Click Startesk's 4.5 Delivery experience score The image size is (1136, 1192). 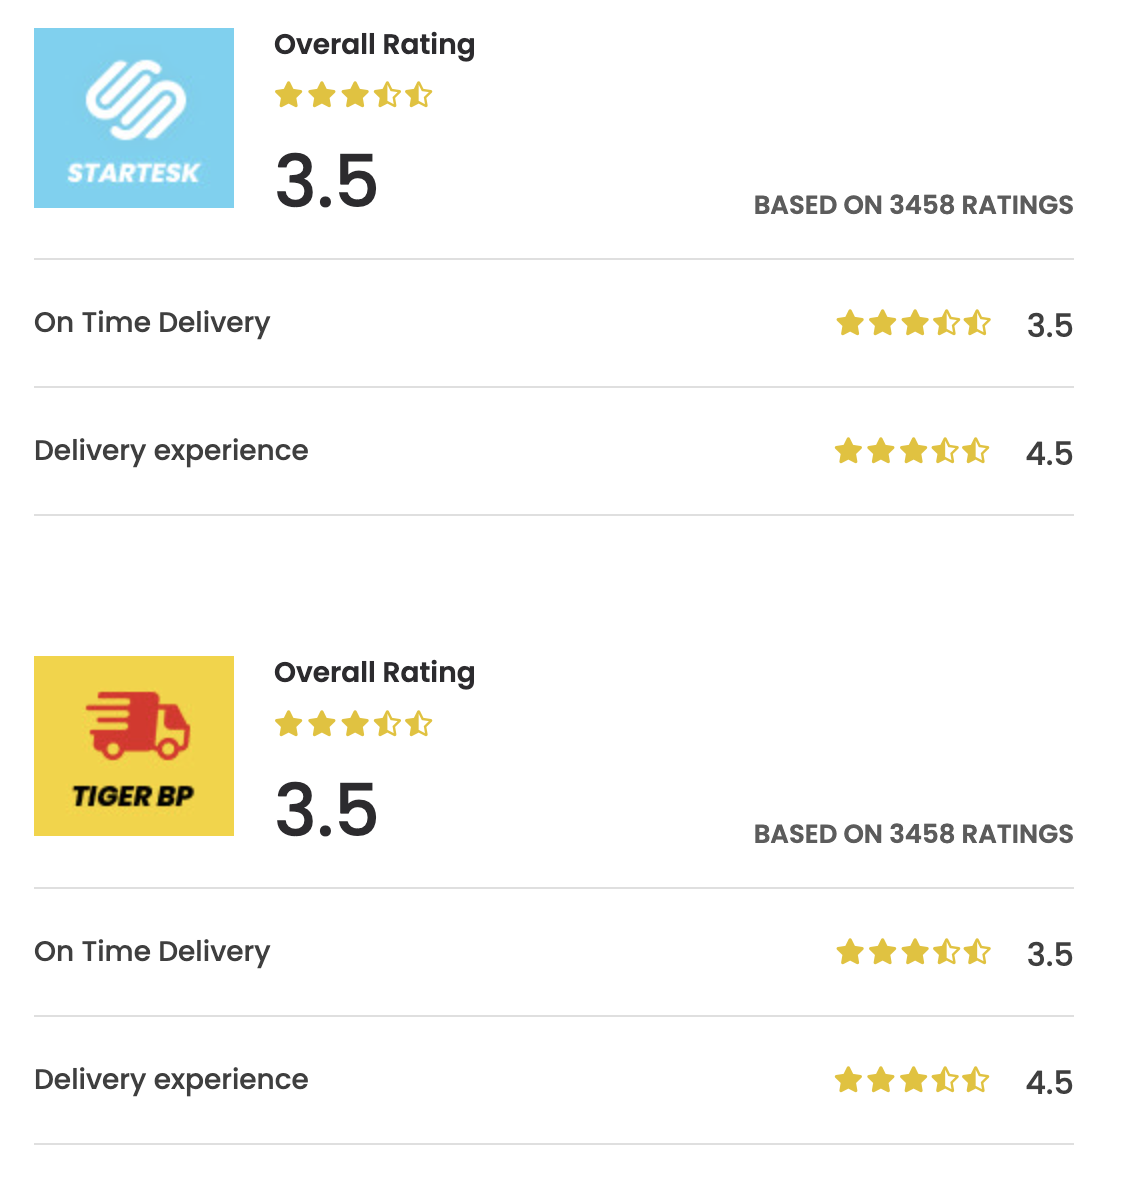point(1049,453)
